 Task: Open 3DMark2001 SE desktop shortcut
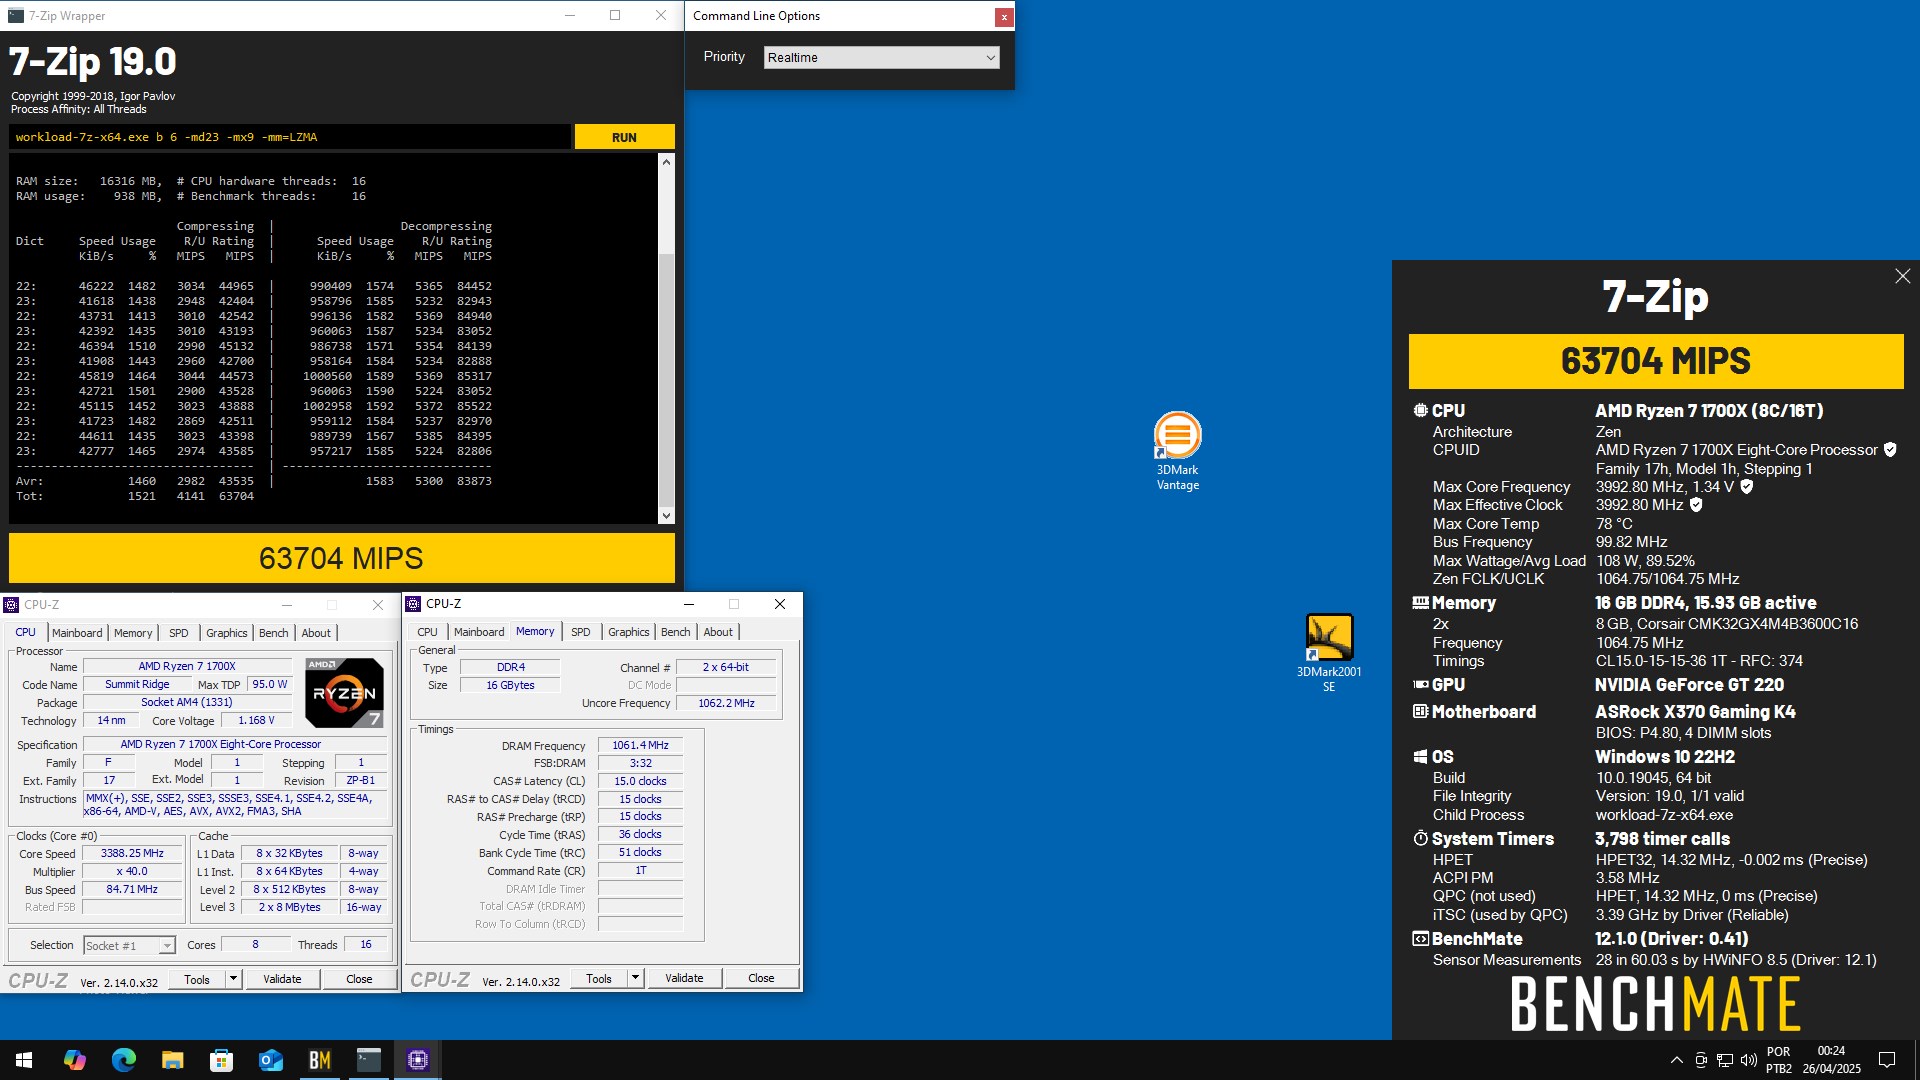(x=1329, y=652)
